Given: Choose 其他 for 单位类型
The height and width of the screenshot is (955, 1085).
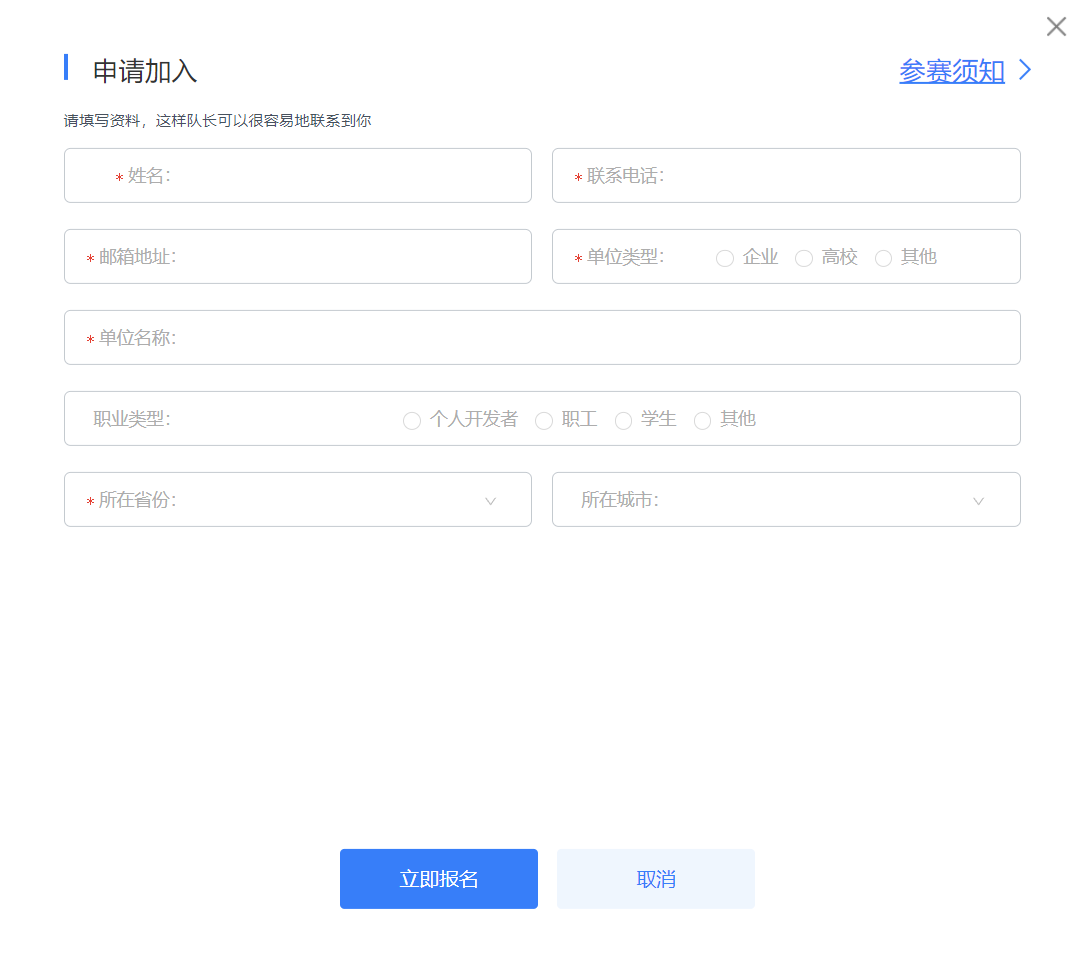Looking at the screenshot, I should coord(883,258).
